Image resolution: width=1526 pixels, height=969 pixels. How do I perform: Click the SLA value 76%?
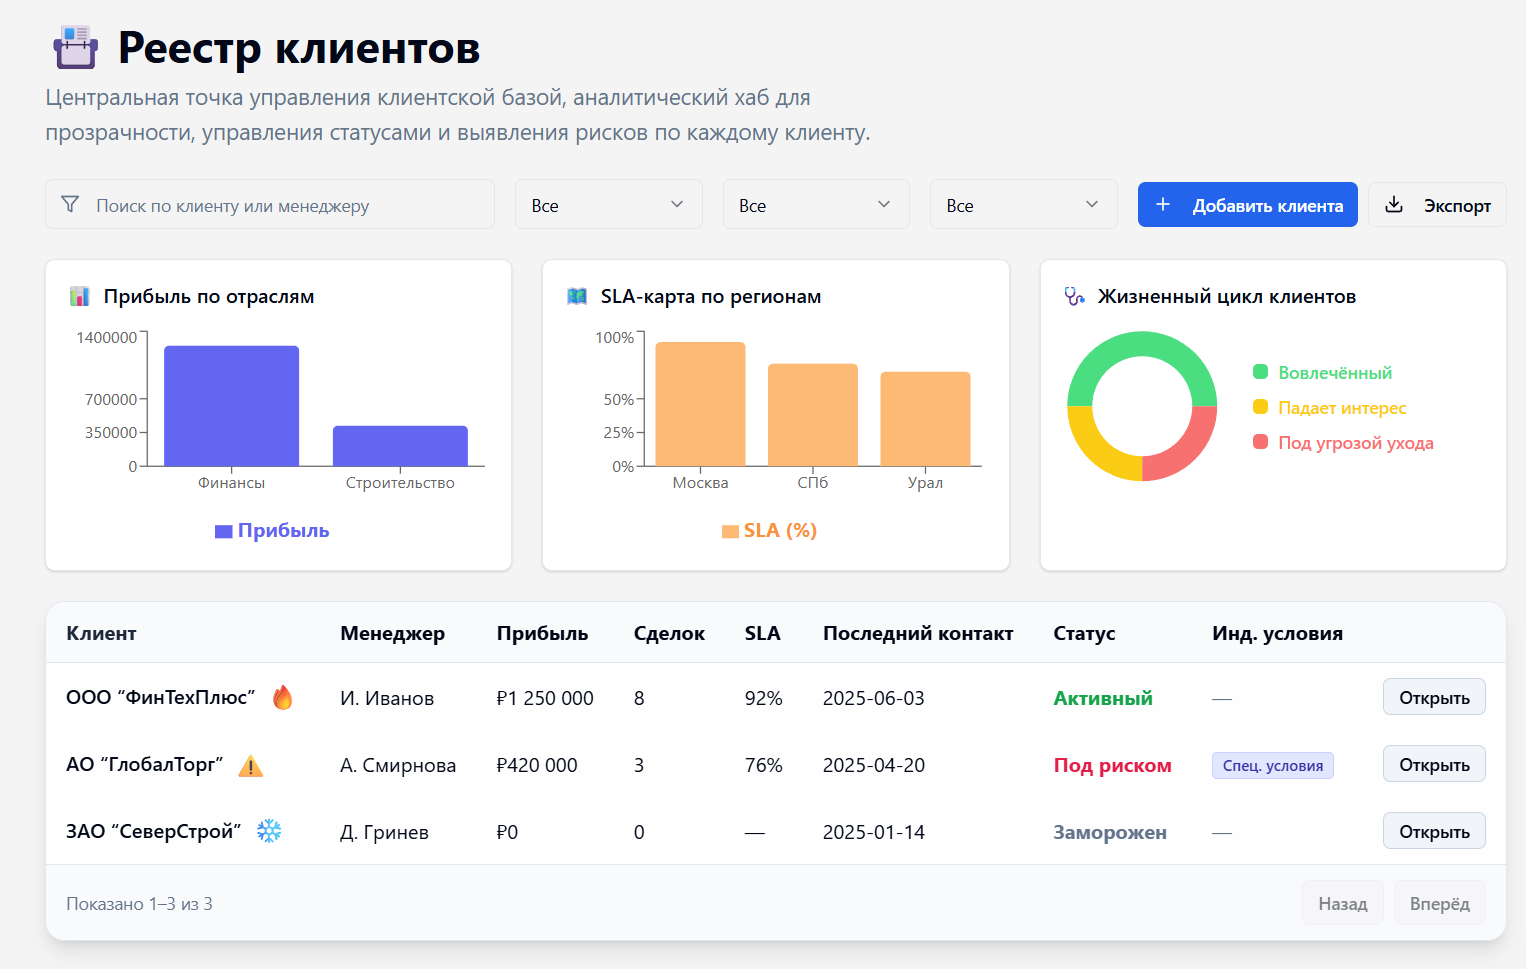pyautogui.click(x=764, y=765)
